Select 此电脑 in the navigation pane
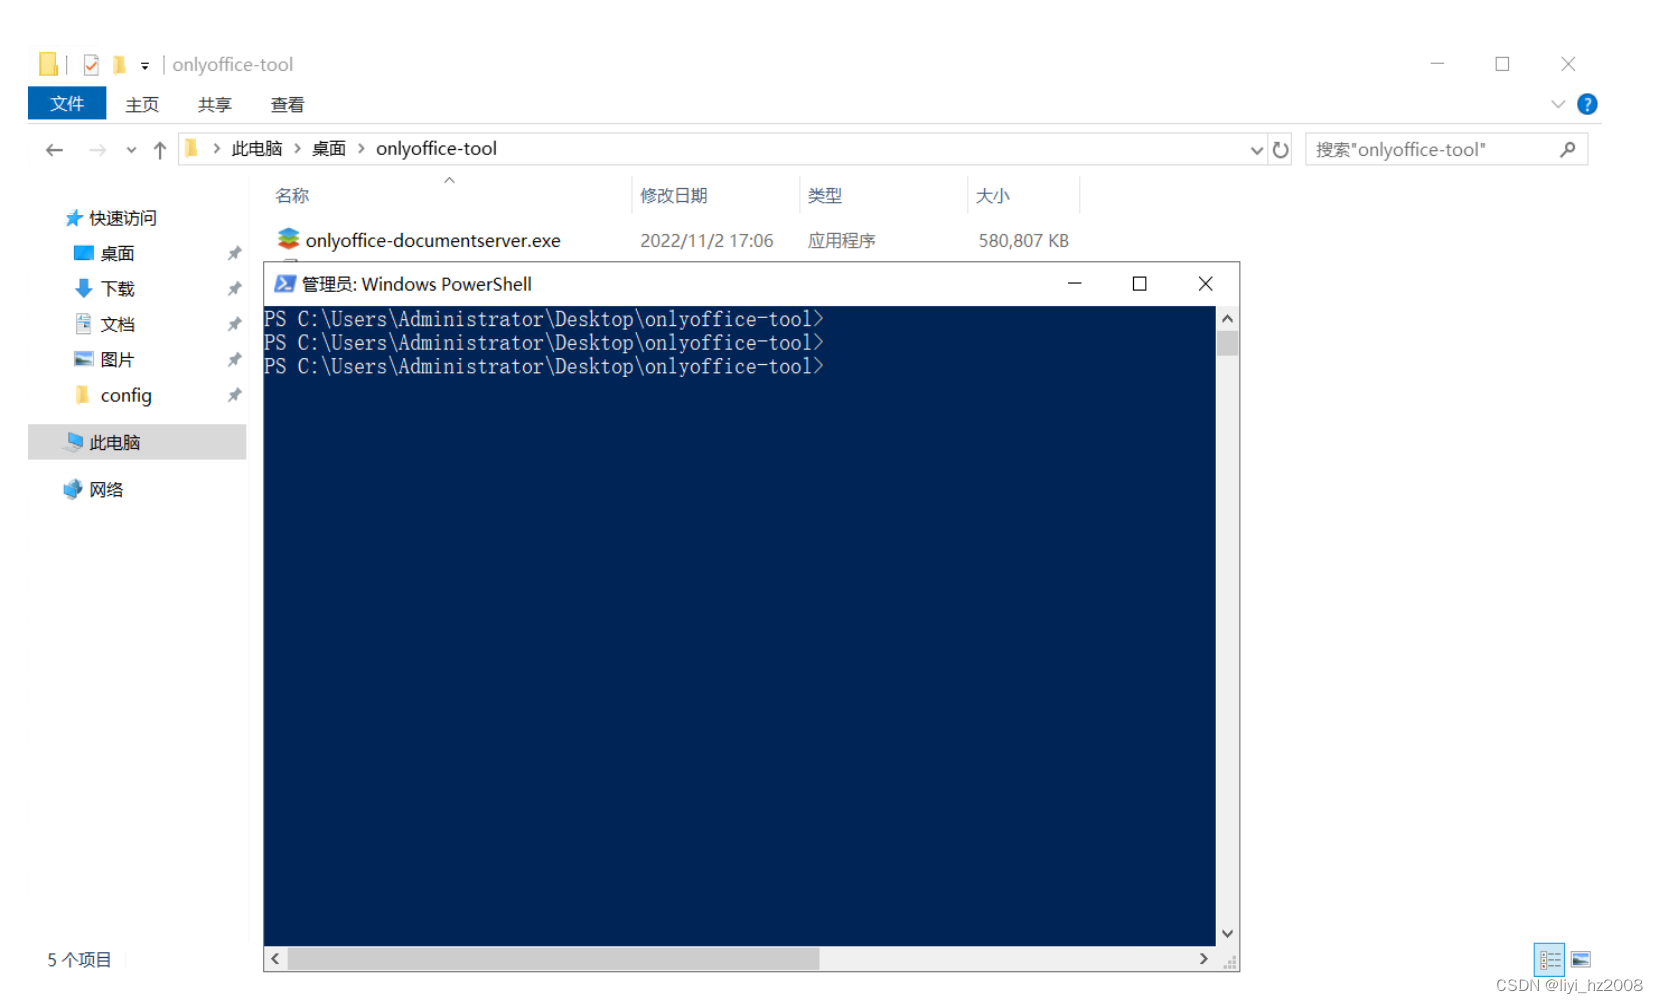This screenshot has width=1658, height=1004. [137, 442]
